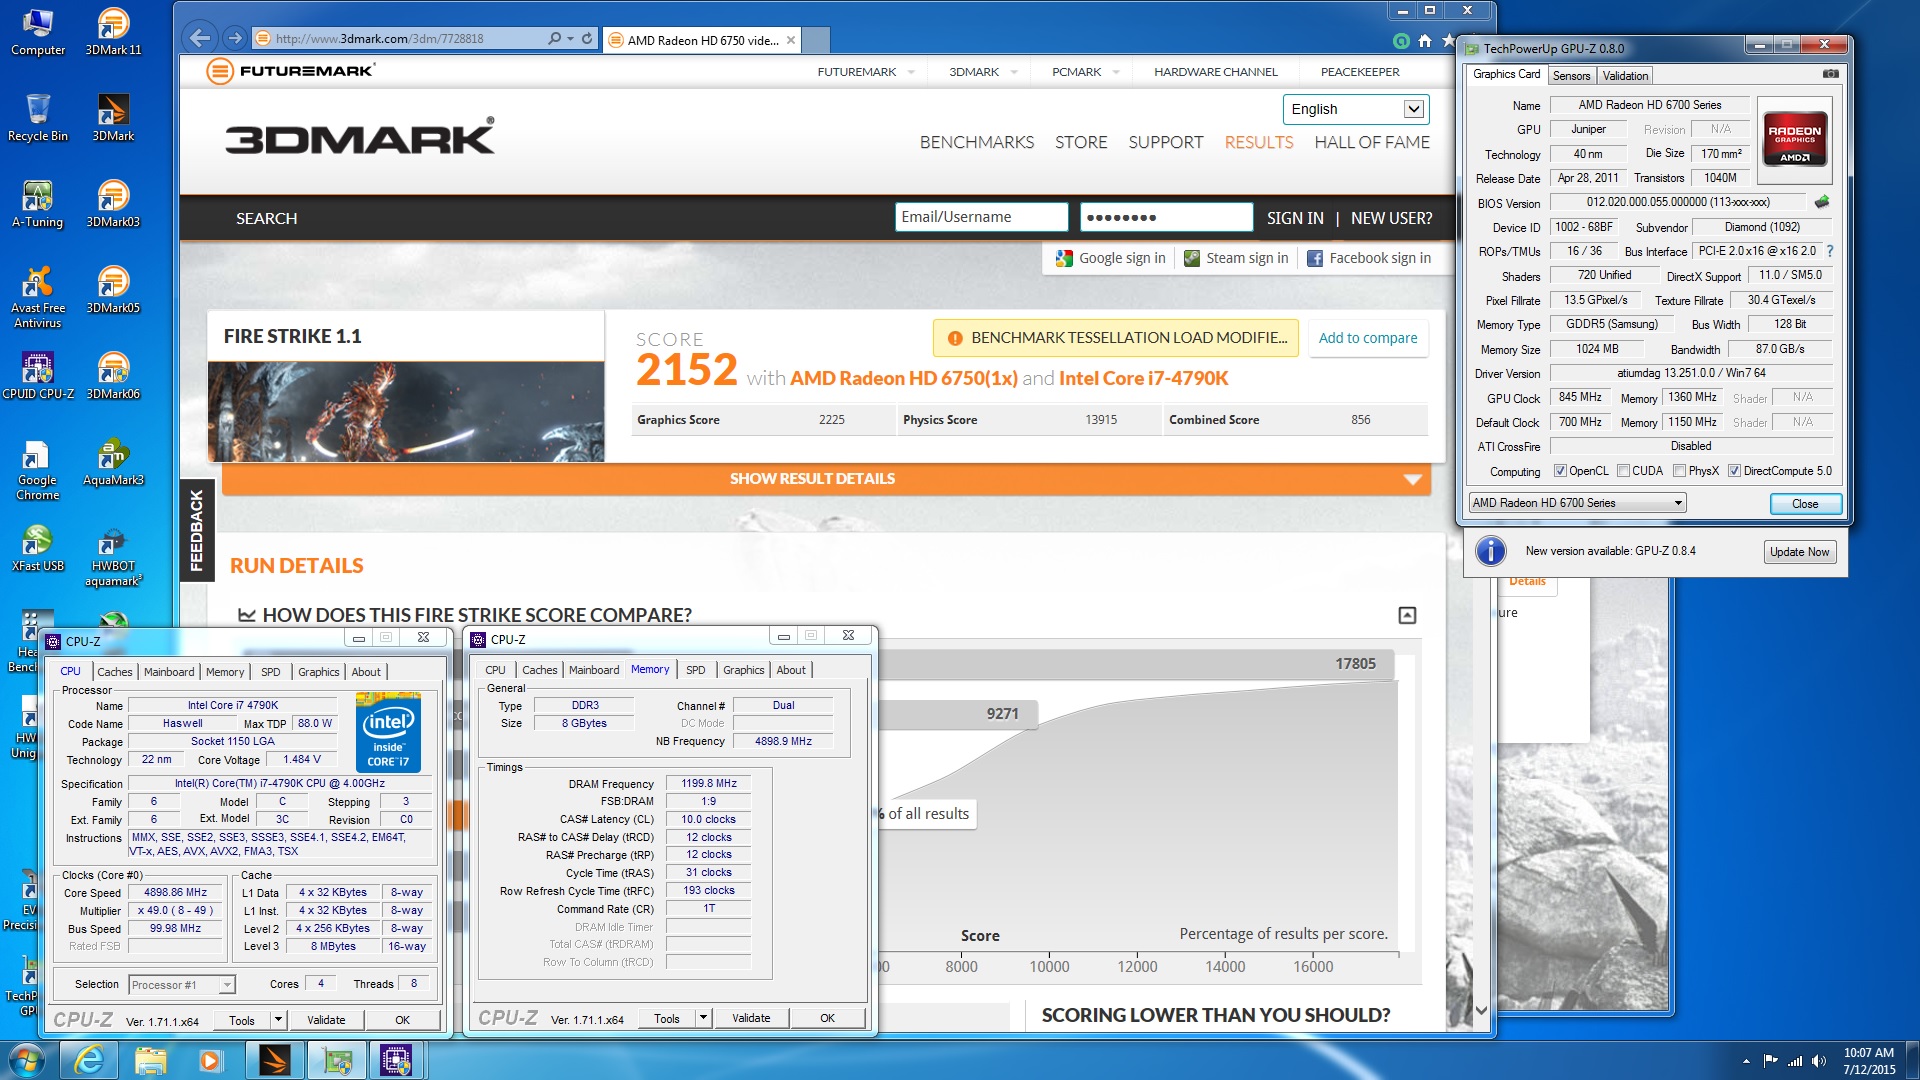The image size is (1920, 1080).
Task: Click the Windows Start button
Action: point(26,1060)
